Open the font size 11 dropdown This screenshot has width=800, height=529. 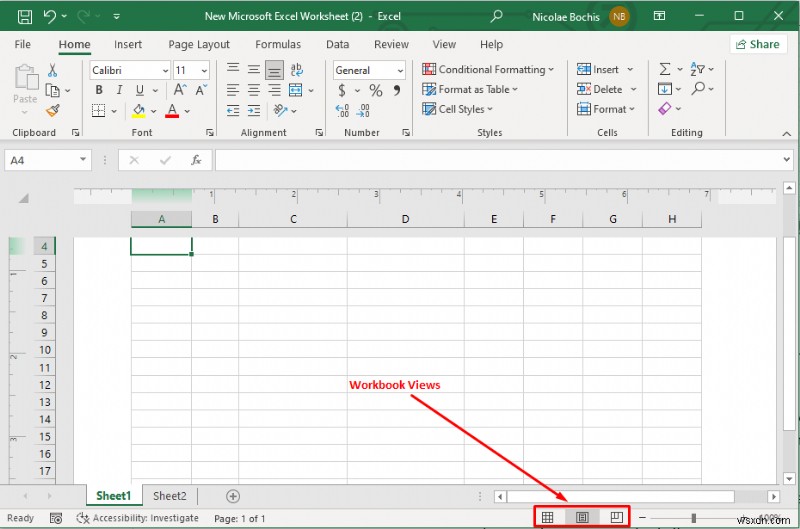pyautogui.click(x=204, y=70)
